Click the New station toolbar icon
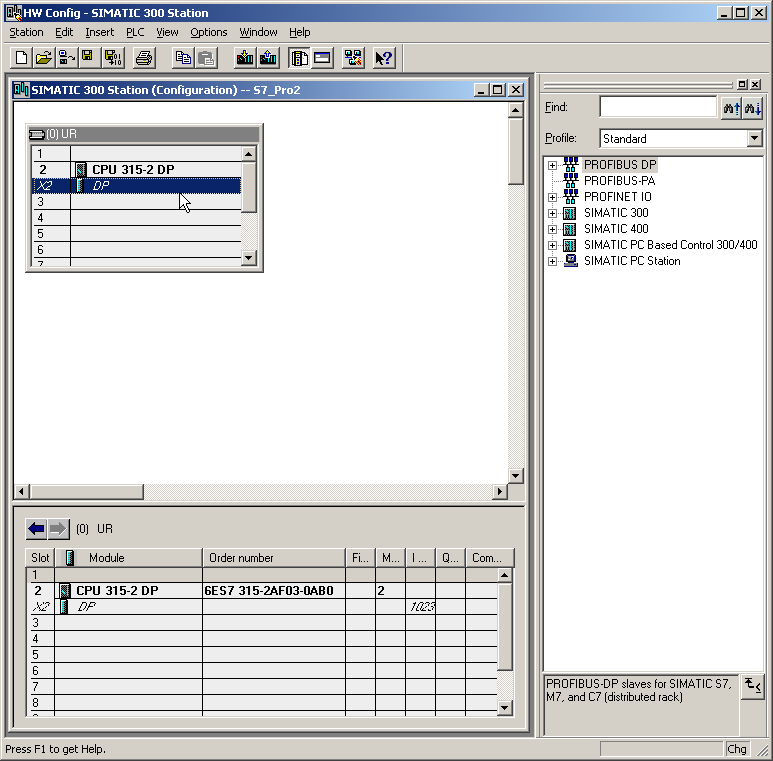 tap(21, 58)
